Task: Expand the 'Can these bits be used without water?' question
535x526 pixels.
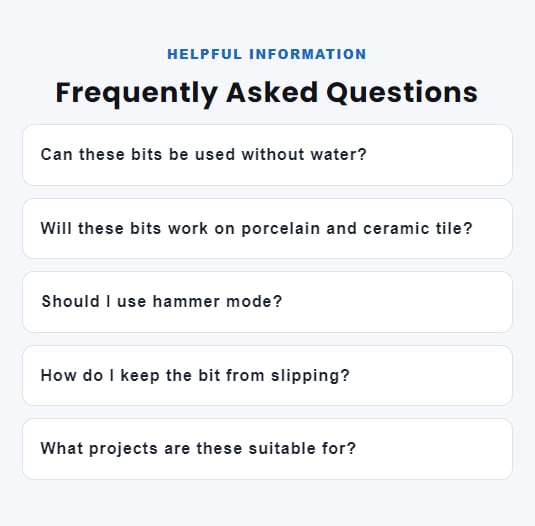Action: 267,155
